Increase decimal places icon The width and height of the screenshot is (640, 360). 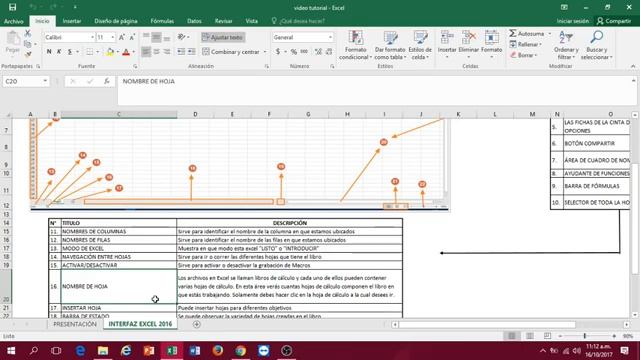(x=318, y=52)
